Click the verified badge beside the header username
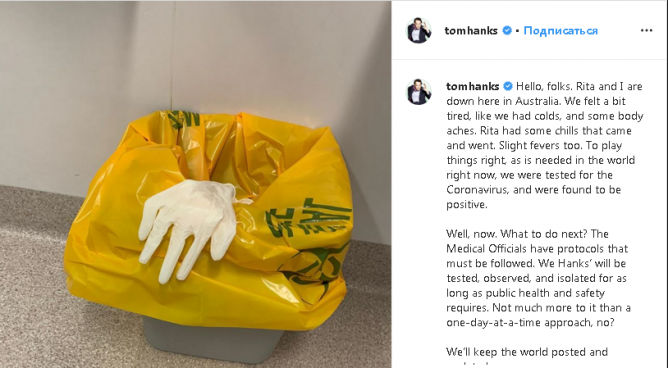The image size is (668, 368). (507, 30)
